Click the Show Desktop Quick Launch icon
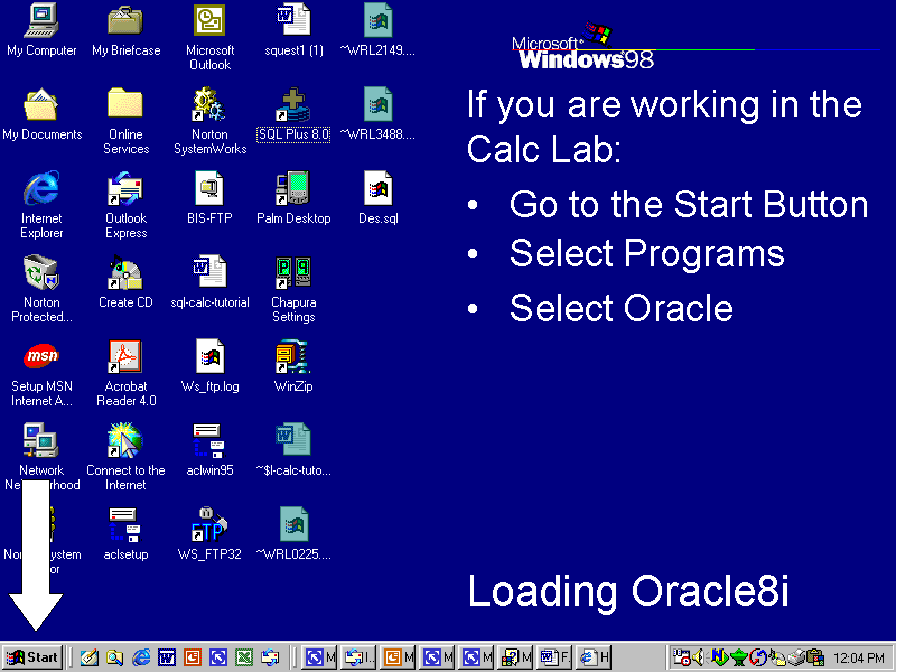Screen dimensions: 897x672 [89, 658]
